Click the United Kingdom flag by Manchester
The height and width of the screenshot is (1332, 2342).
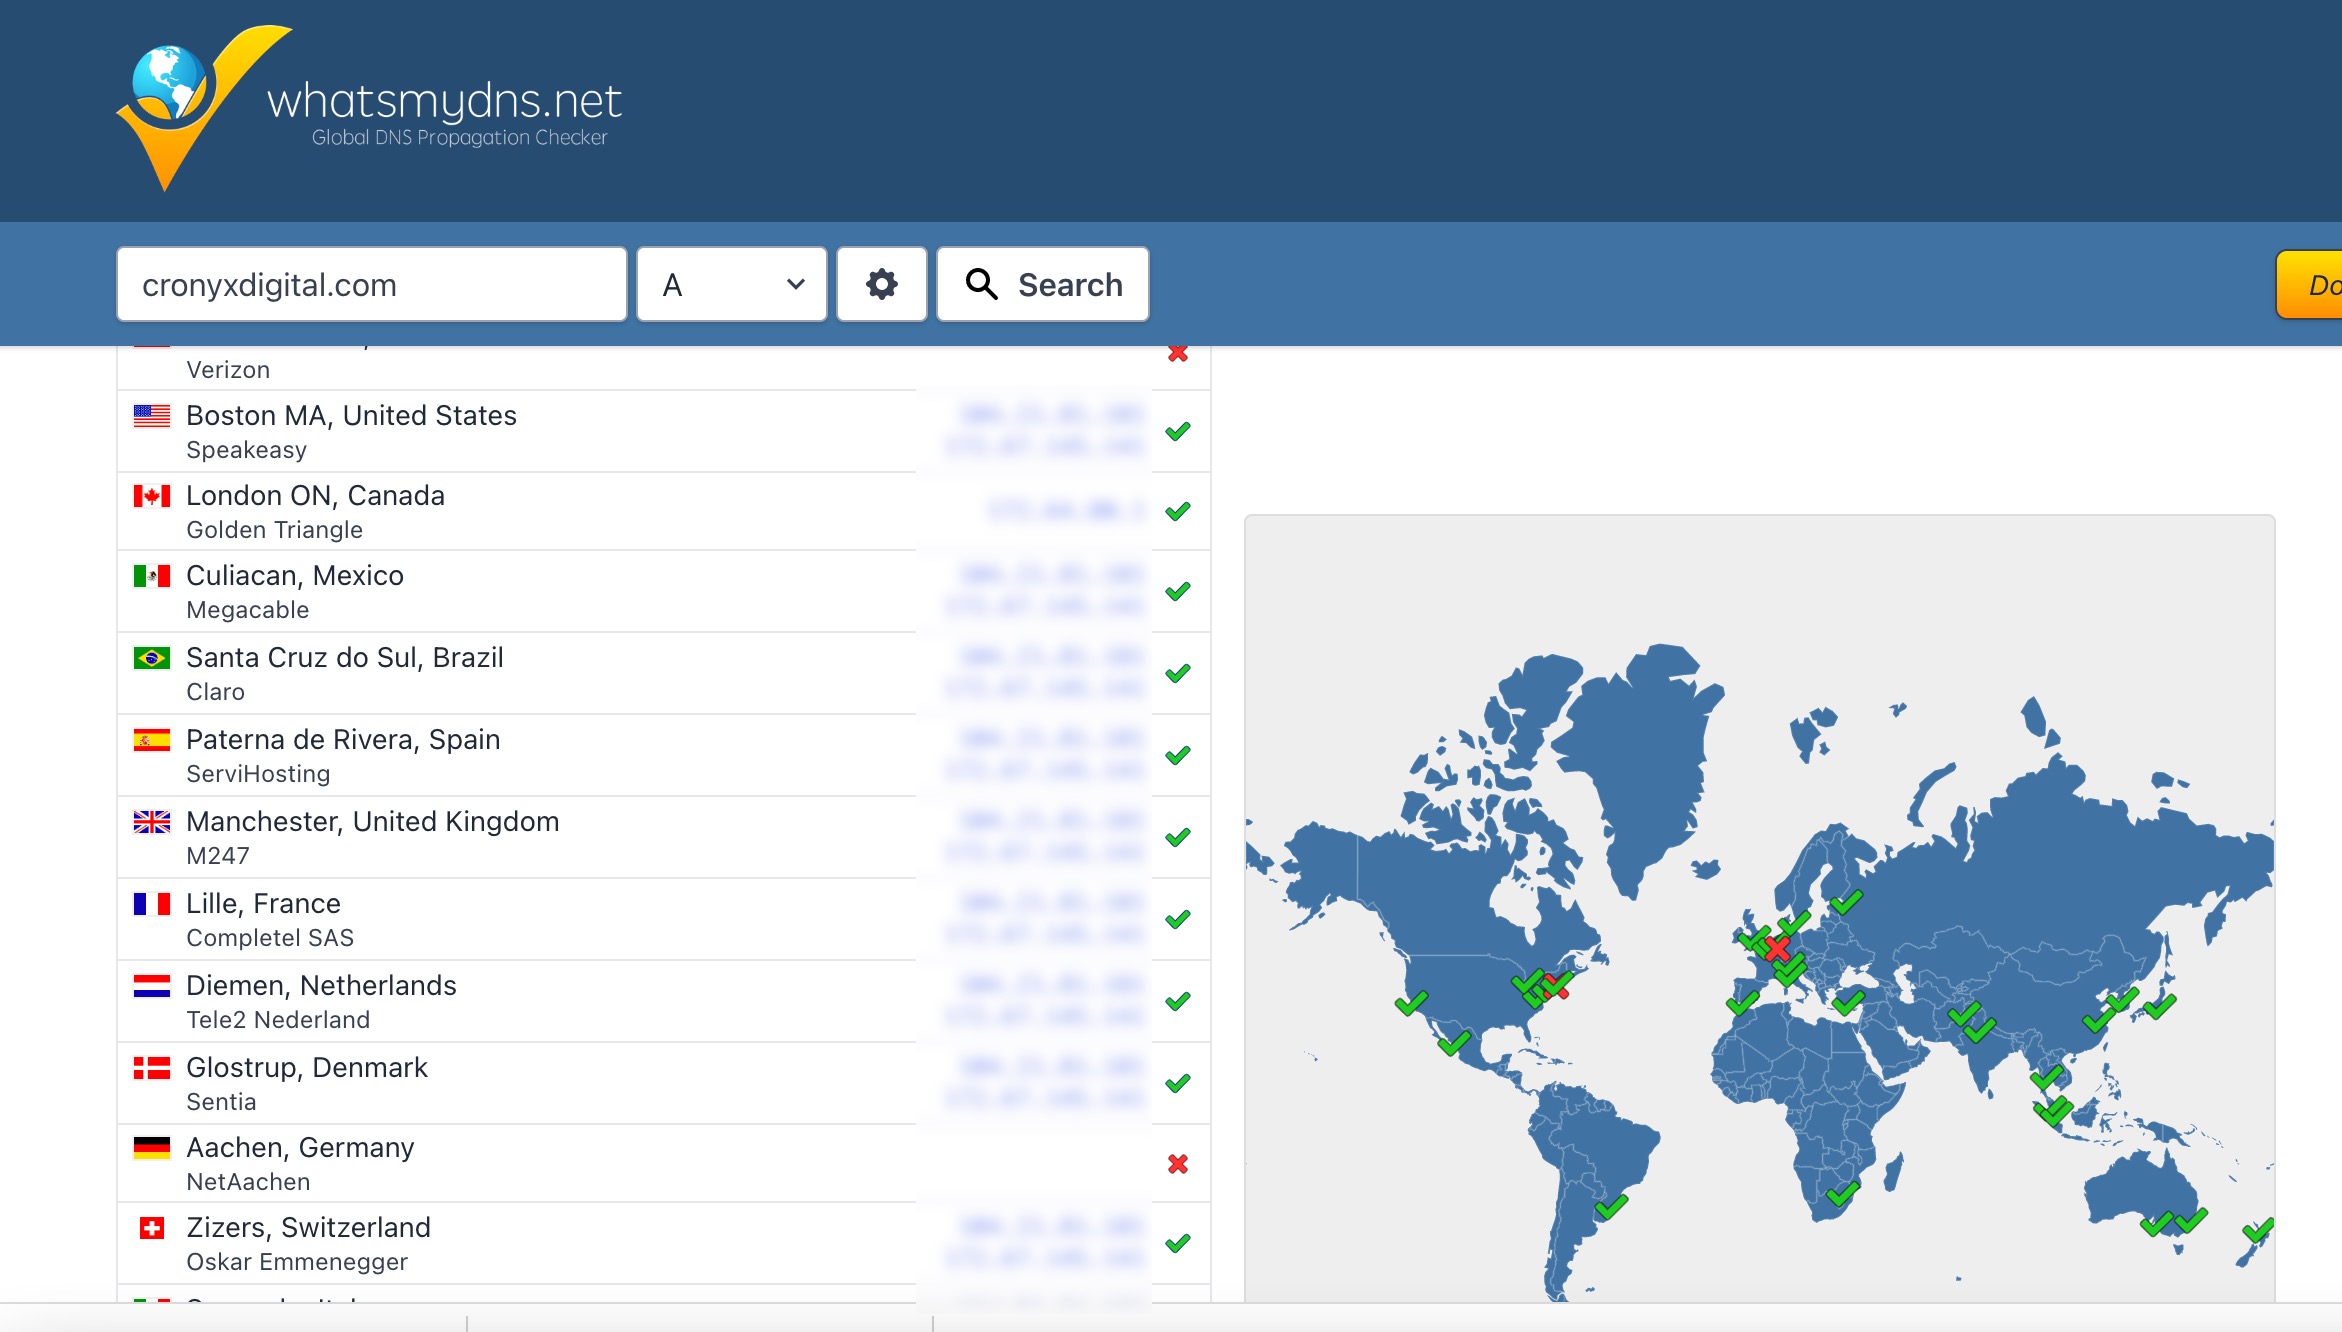(x=152, y=823)
